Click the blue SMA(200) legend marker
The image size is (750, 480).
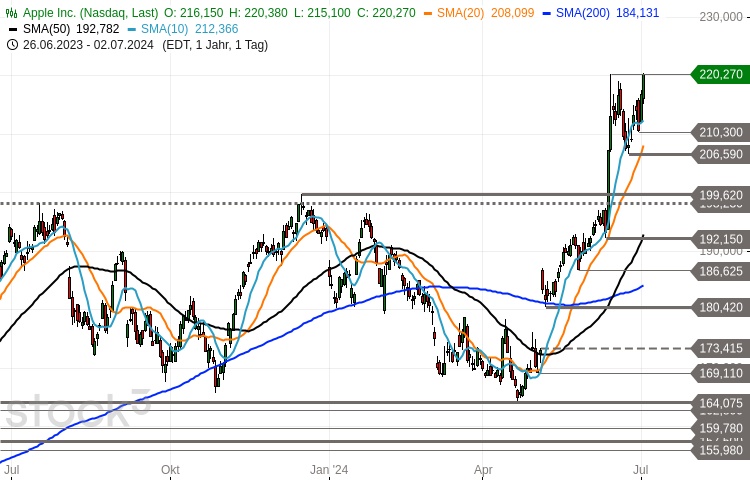click(547, 13)
